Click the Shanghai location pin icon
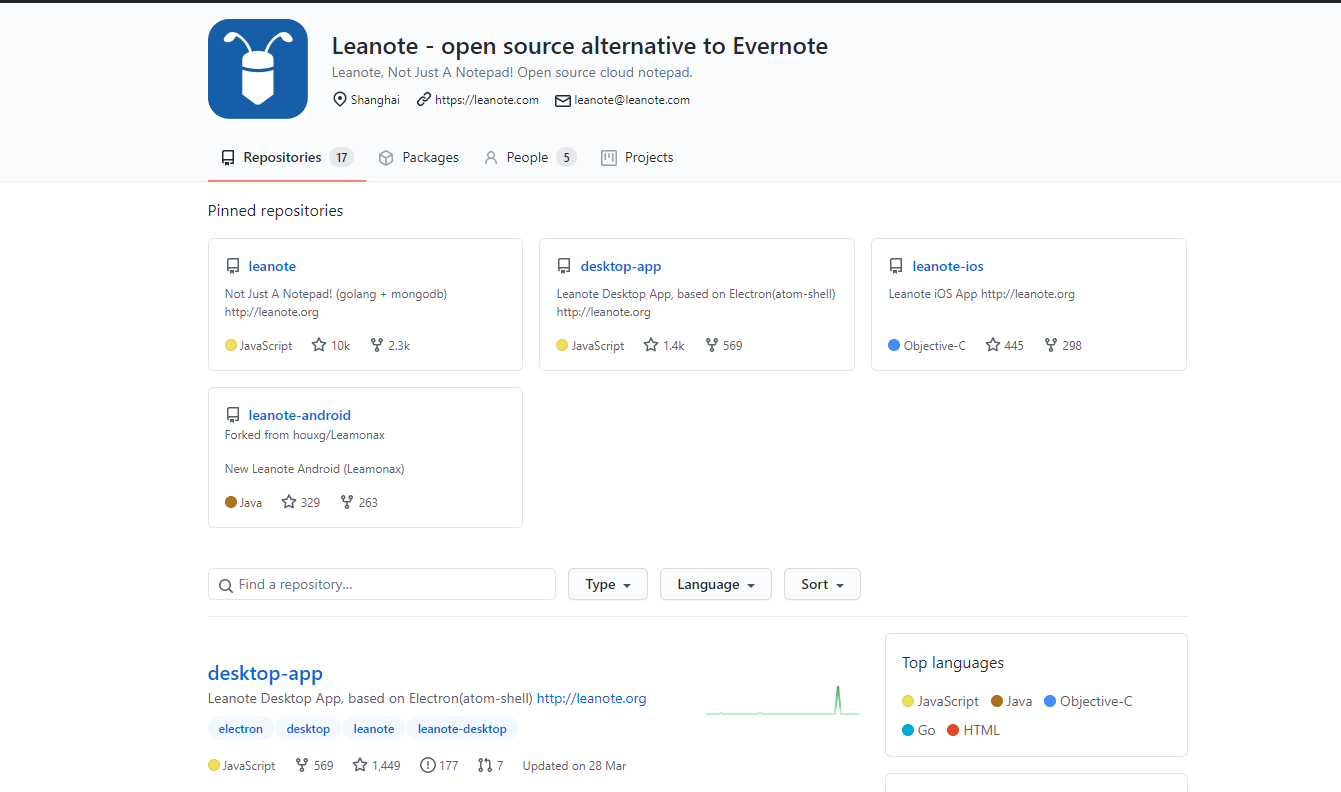The height and width of the screenshot is (792, 1341). pyautogui.click(x=340, y=100)
